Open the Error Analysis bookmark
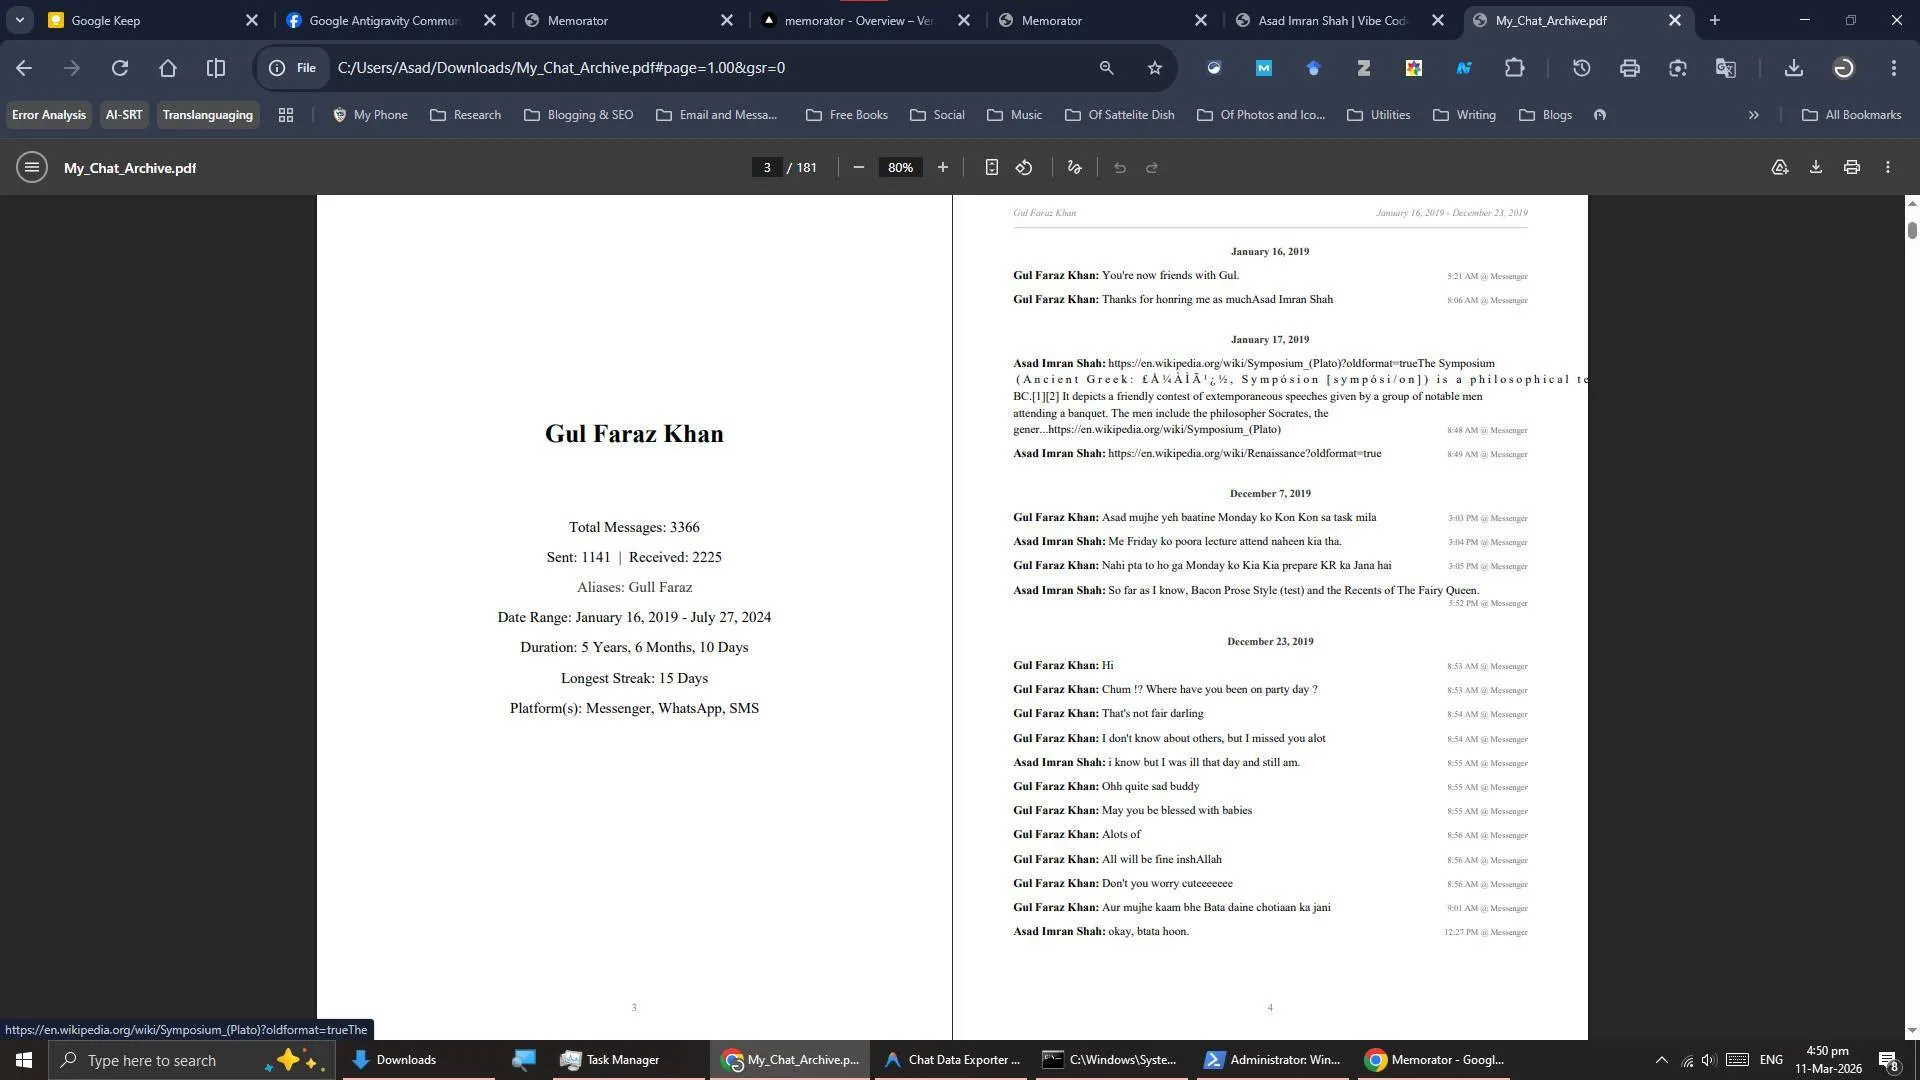This screenshot has height=1080, width=1920. [48, 115]
